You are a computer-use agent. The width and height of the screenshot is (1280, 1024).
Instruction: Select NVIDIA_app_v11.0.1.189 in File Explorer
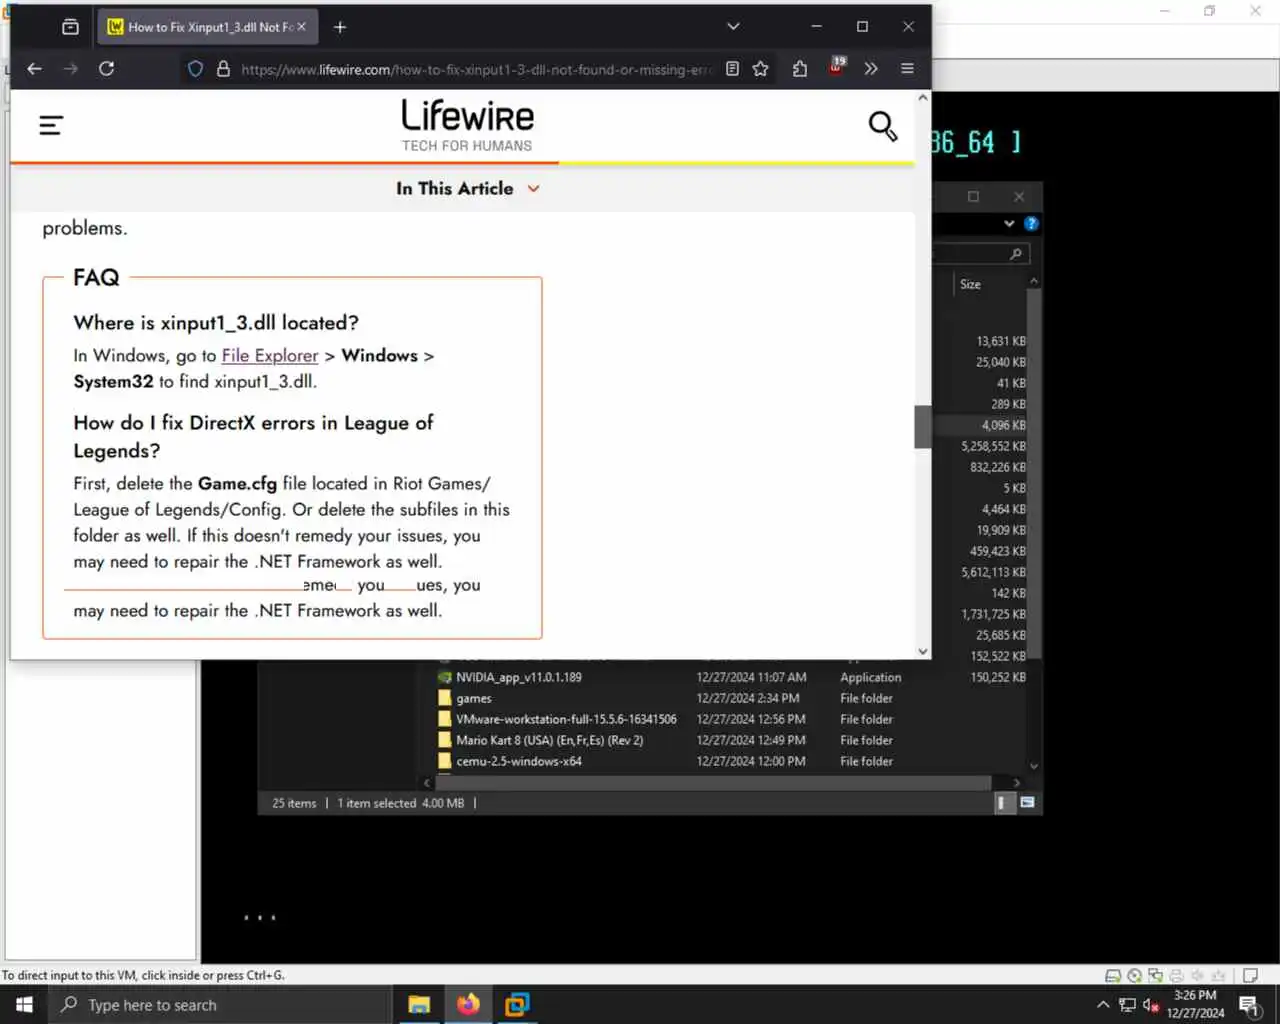(x=519, y=677)
